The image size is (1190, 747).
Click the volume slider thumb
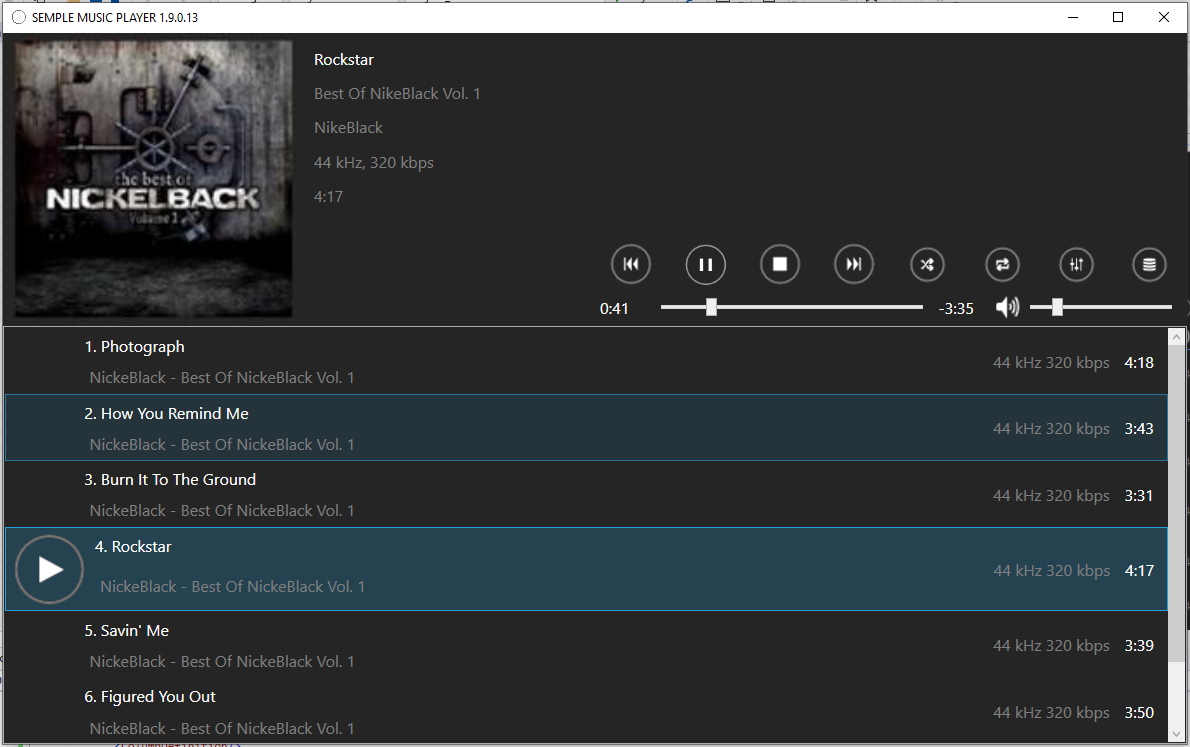pyautogui.click(x=1057, y=307)
